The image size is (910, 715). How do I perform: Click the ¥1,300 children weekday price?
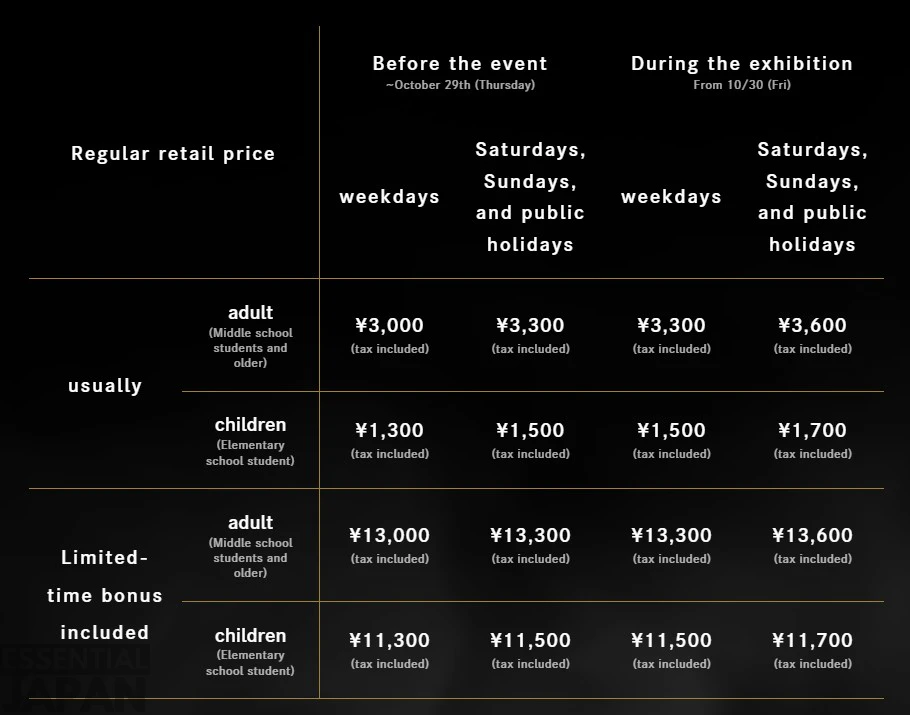coord(389,430)
